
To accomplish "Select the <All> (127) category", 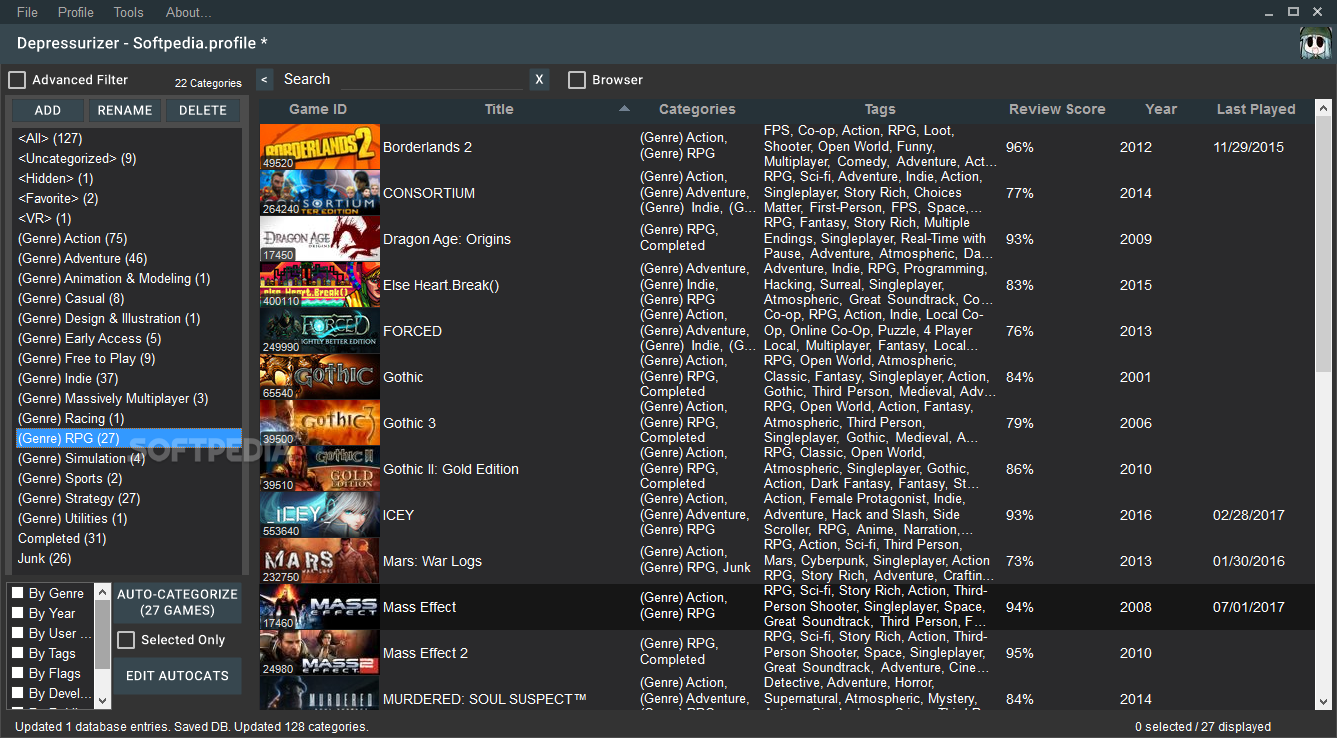I will click(128, 139).
